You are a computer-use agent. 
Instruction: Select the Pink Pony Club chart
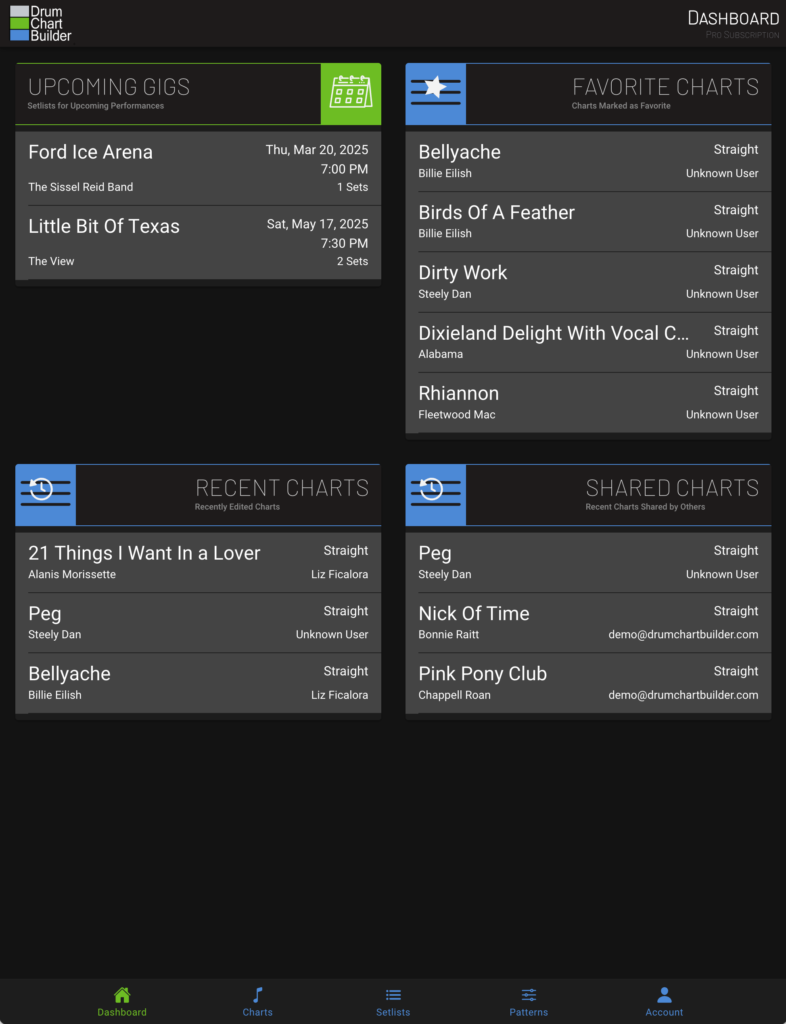[588, 682]
